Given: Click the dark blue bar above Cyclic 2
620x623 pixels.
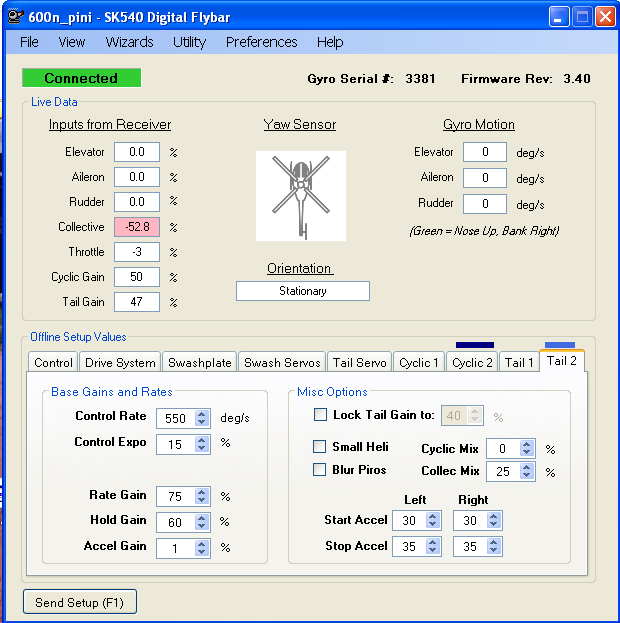Looking at the screenshot, I should tap(475, 345).
